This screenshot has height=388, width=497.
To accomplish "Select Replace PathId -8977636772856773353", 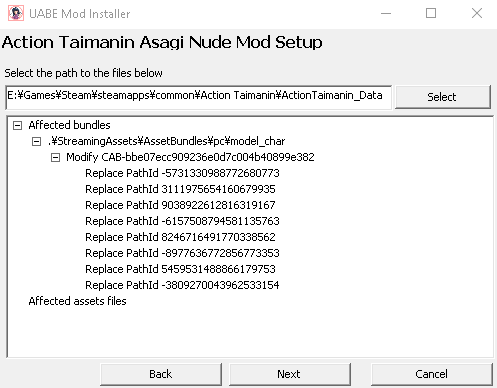I will 182,253.
